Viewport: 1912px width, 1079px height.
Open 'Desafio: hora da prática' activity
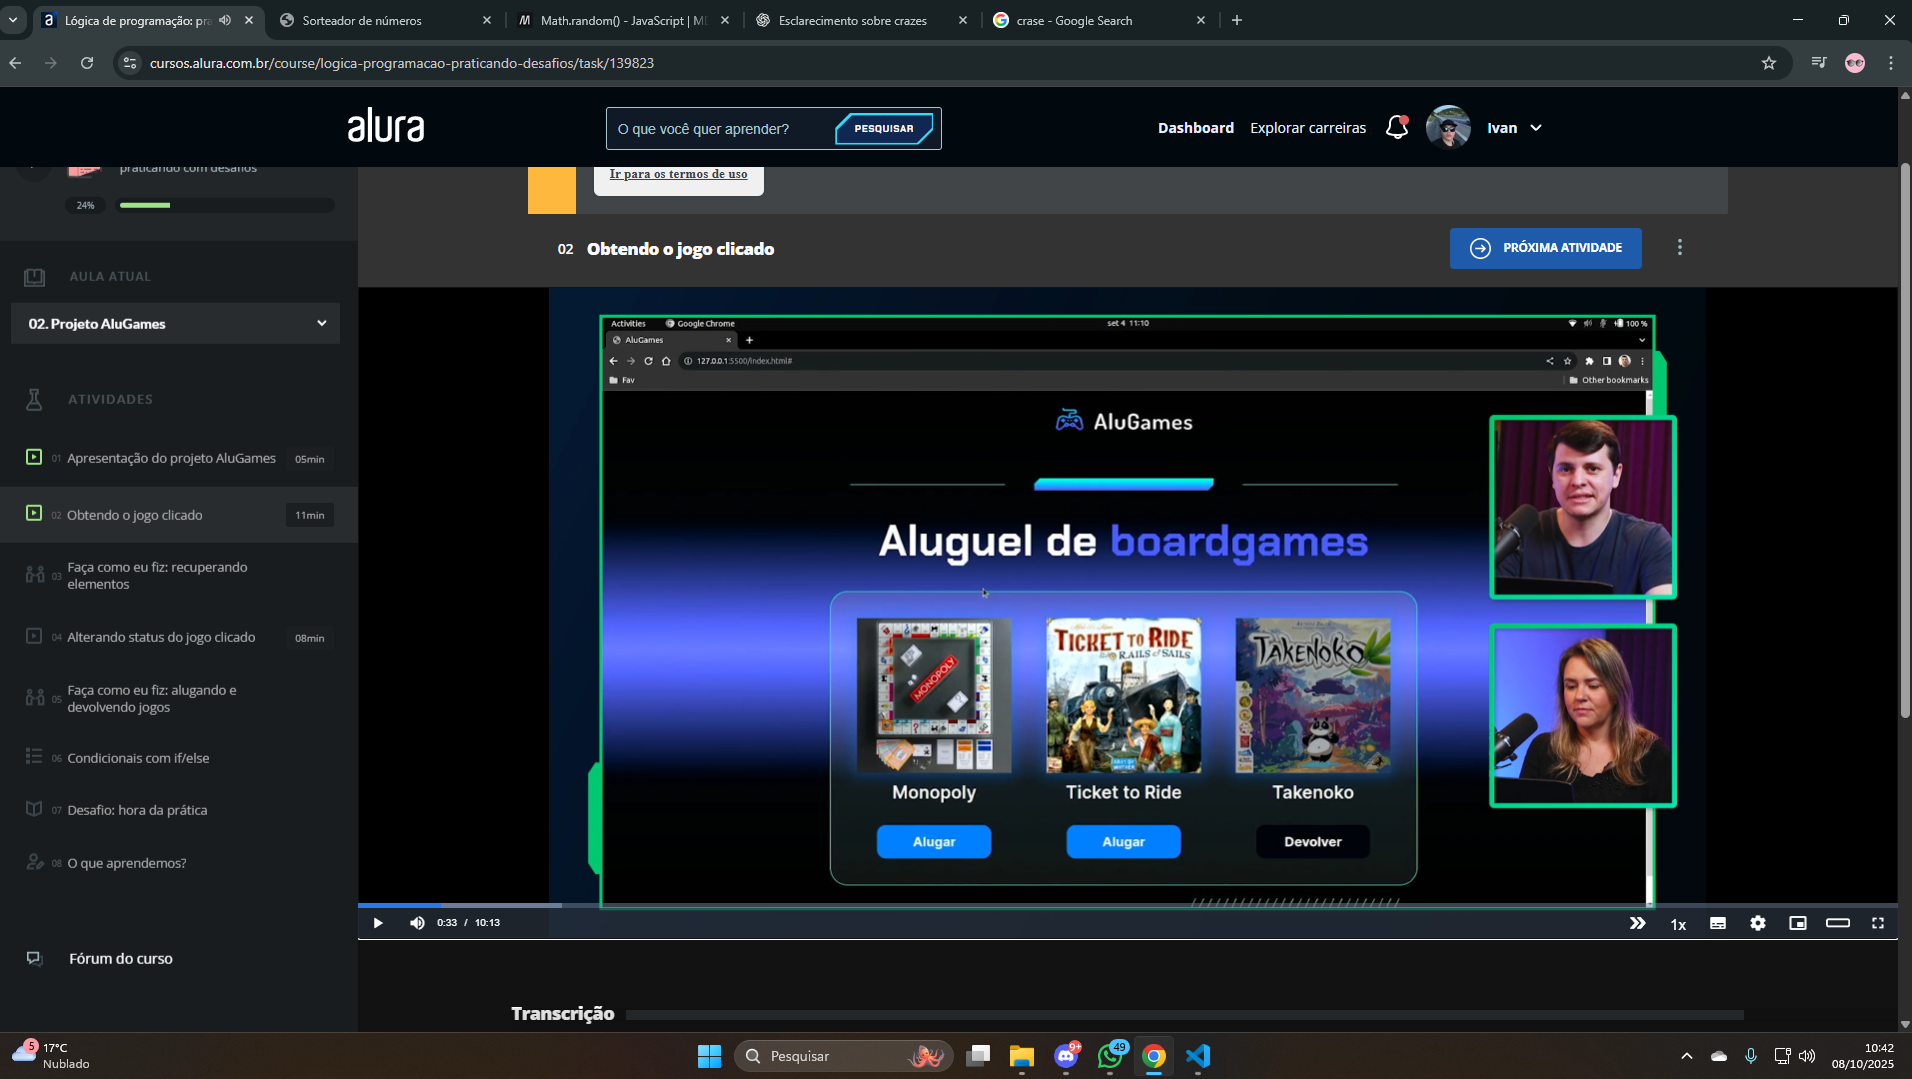coord(137,810)
